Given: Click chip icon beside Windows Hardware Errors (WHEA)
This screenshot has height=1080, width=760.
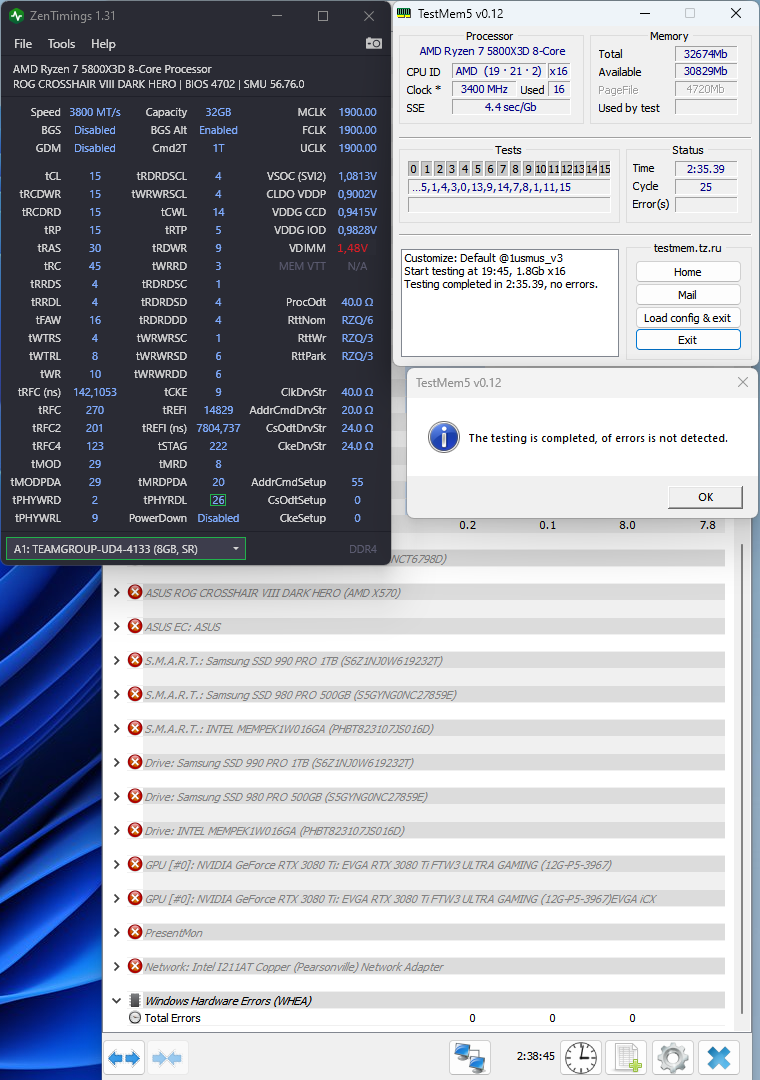Looking at the screenshot, I should click(135, 1000).
